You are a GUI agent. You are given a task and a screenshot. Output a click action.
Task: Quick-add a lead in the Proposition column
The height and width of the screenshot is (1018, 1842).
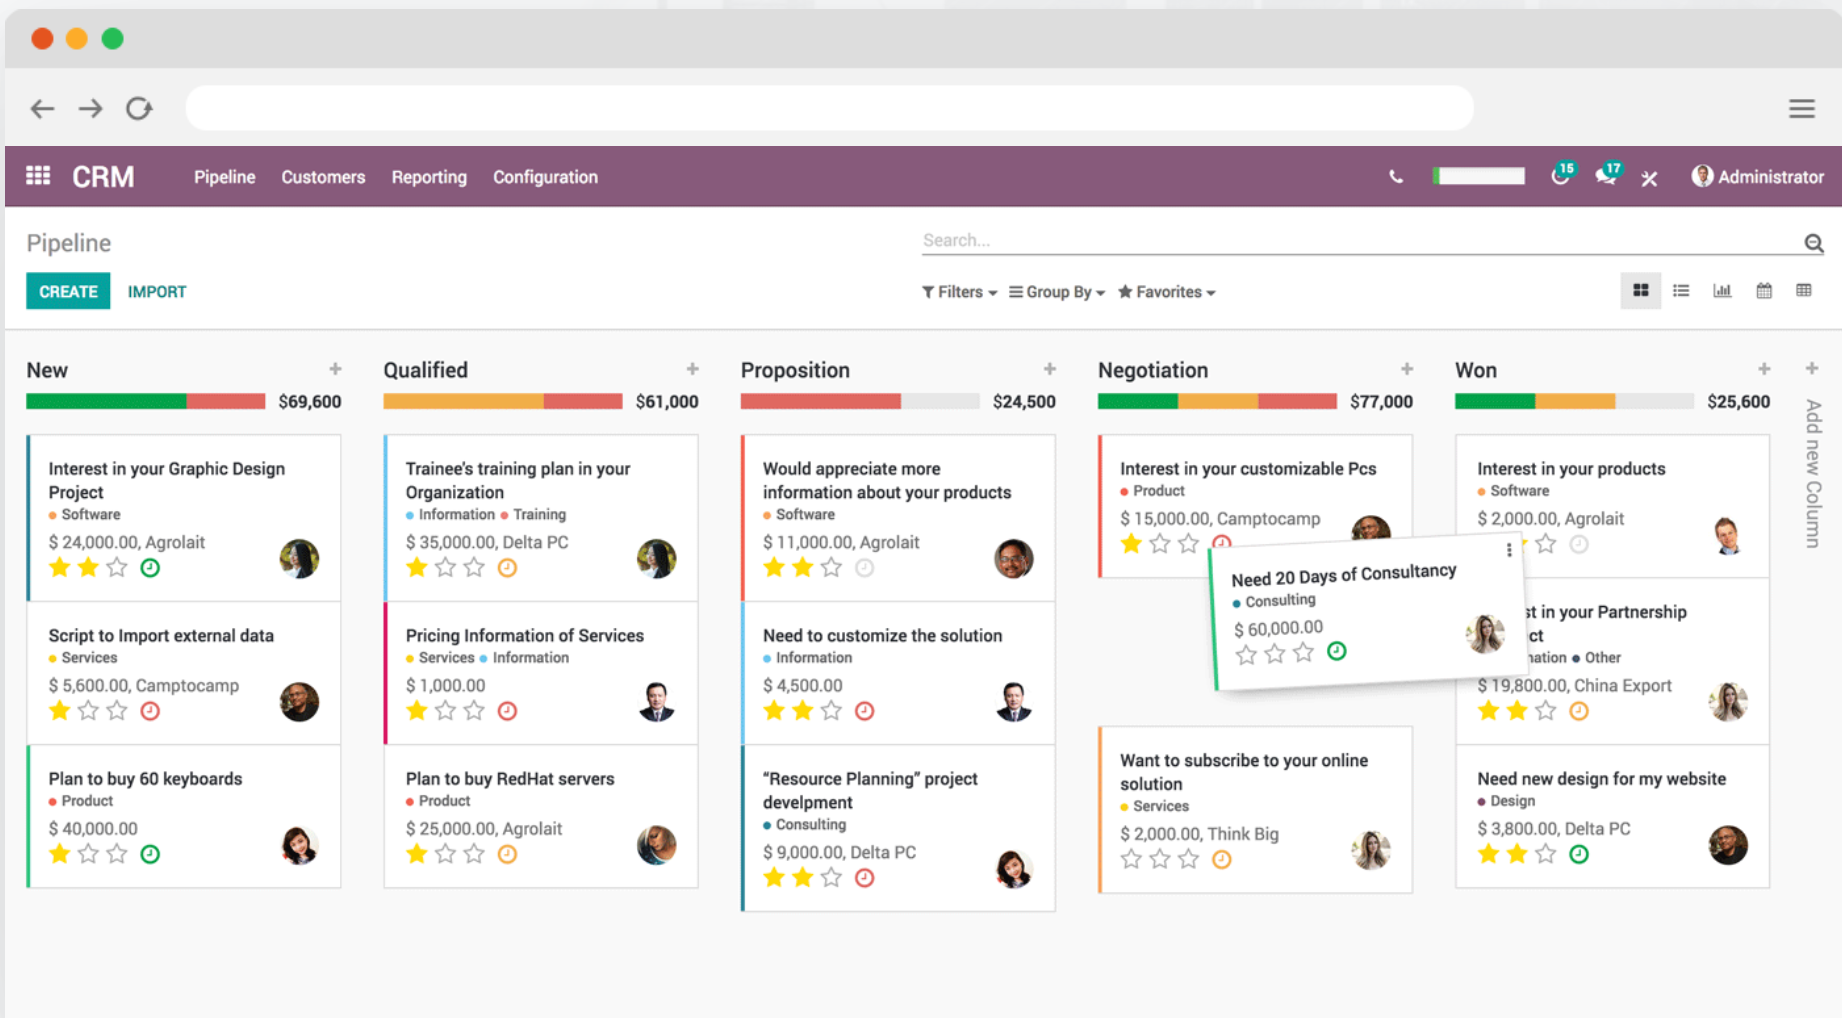(x=1049, y=369)
